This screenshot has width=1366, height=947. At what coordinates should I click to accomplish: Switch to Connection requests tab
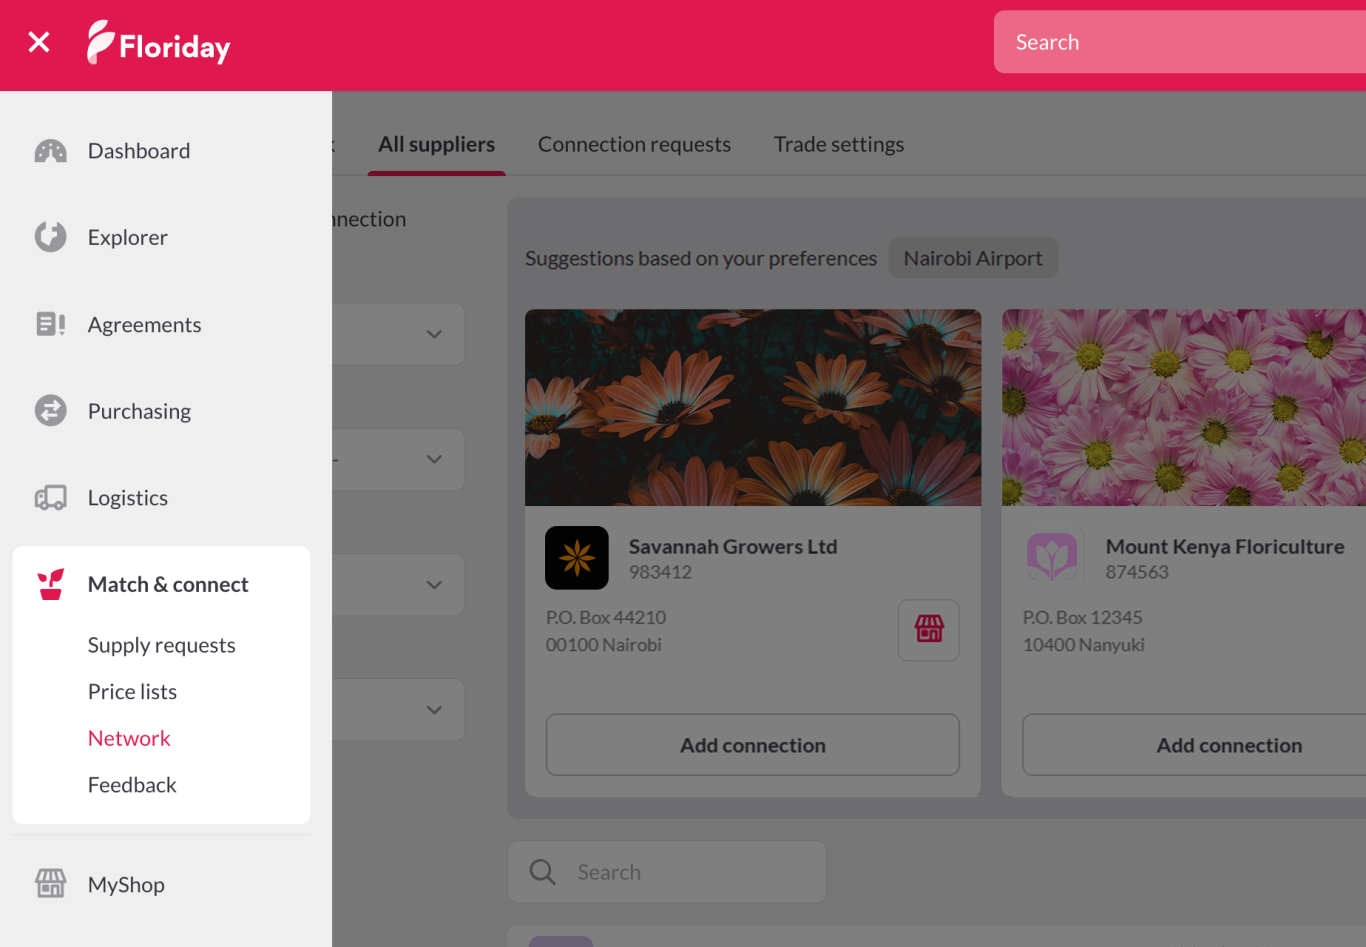click(634, 145)
